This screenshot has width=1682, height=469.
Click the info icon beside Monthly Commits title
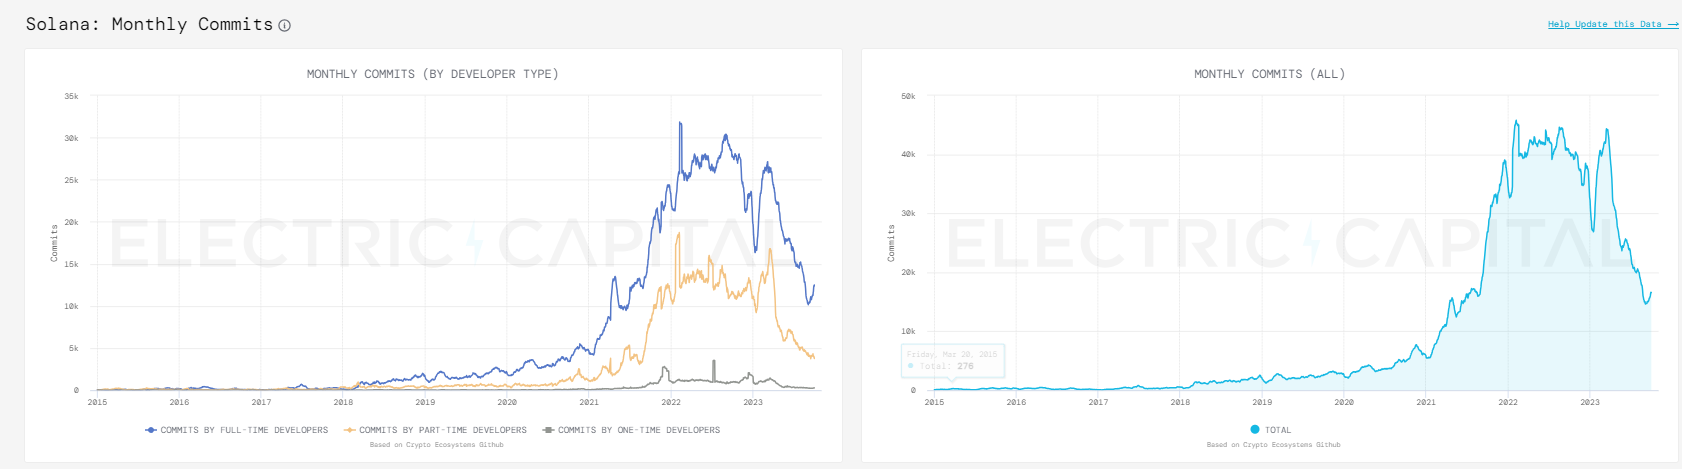click(x=285, y=26)
